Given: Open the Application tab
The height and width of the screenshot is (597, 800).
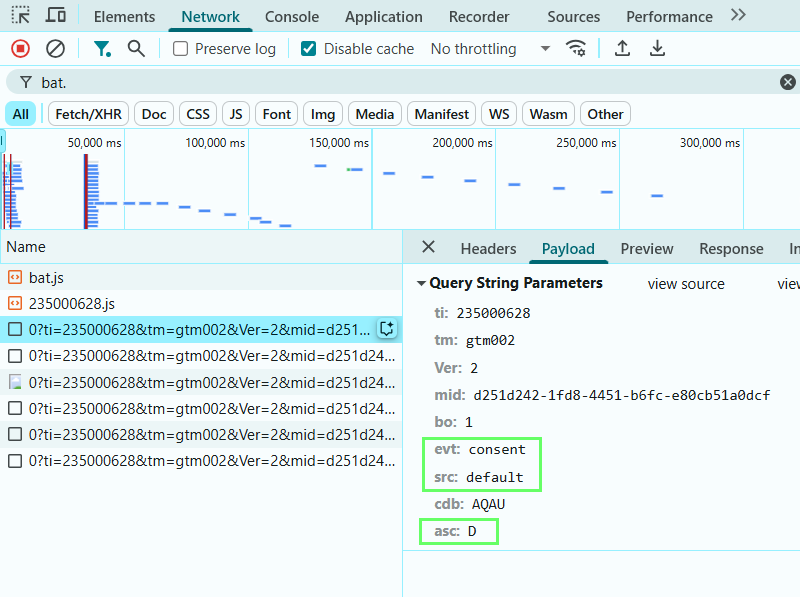Looking at the screenshot, I should pos(384,17).
